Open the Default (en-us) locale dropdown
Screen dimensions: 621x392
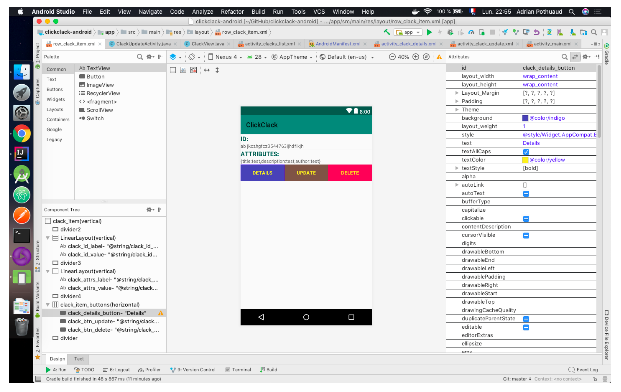tap(347, 57)
